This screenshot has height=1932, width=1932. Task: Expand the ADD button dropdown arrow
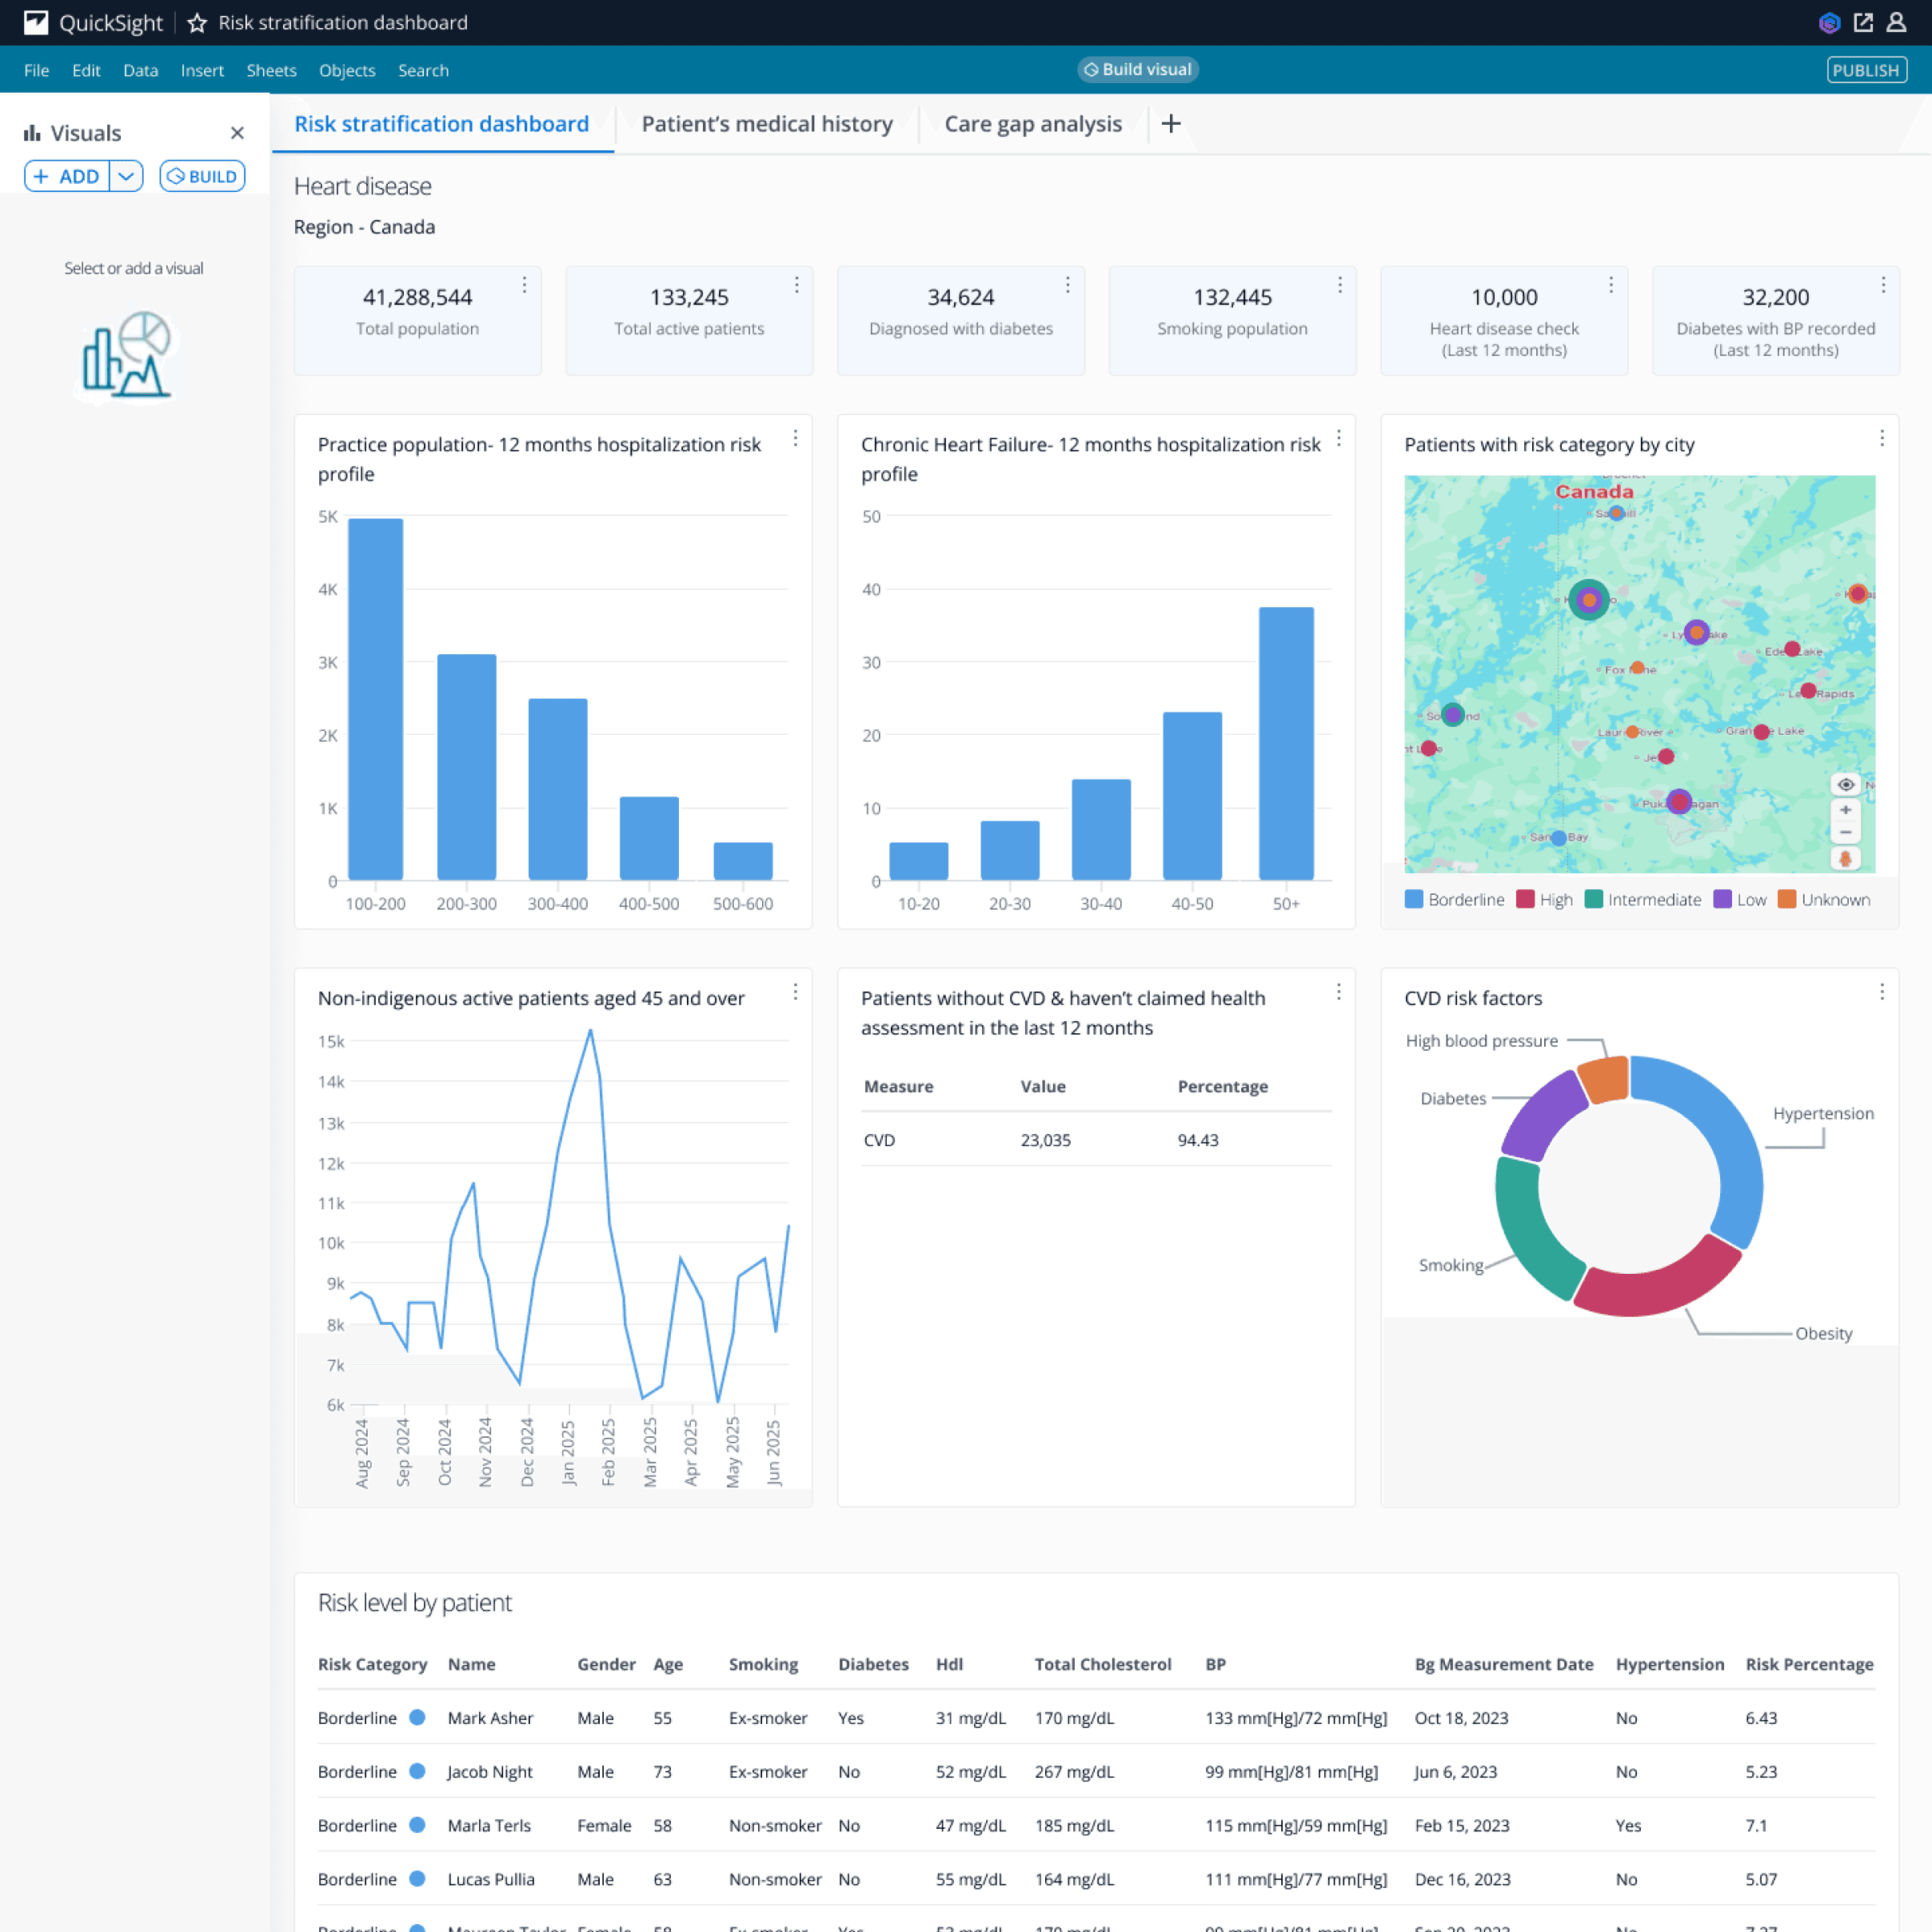pyautogui.click(x=126, y=177)
